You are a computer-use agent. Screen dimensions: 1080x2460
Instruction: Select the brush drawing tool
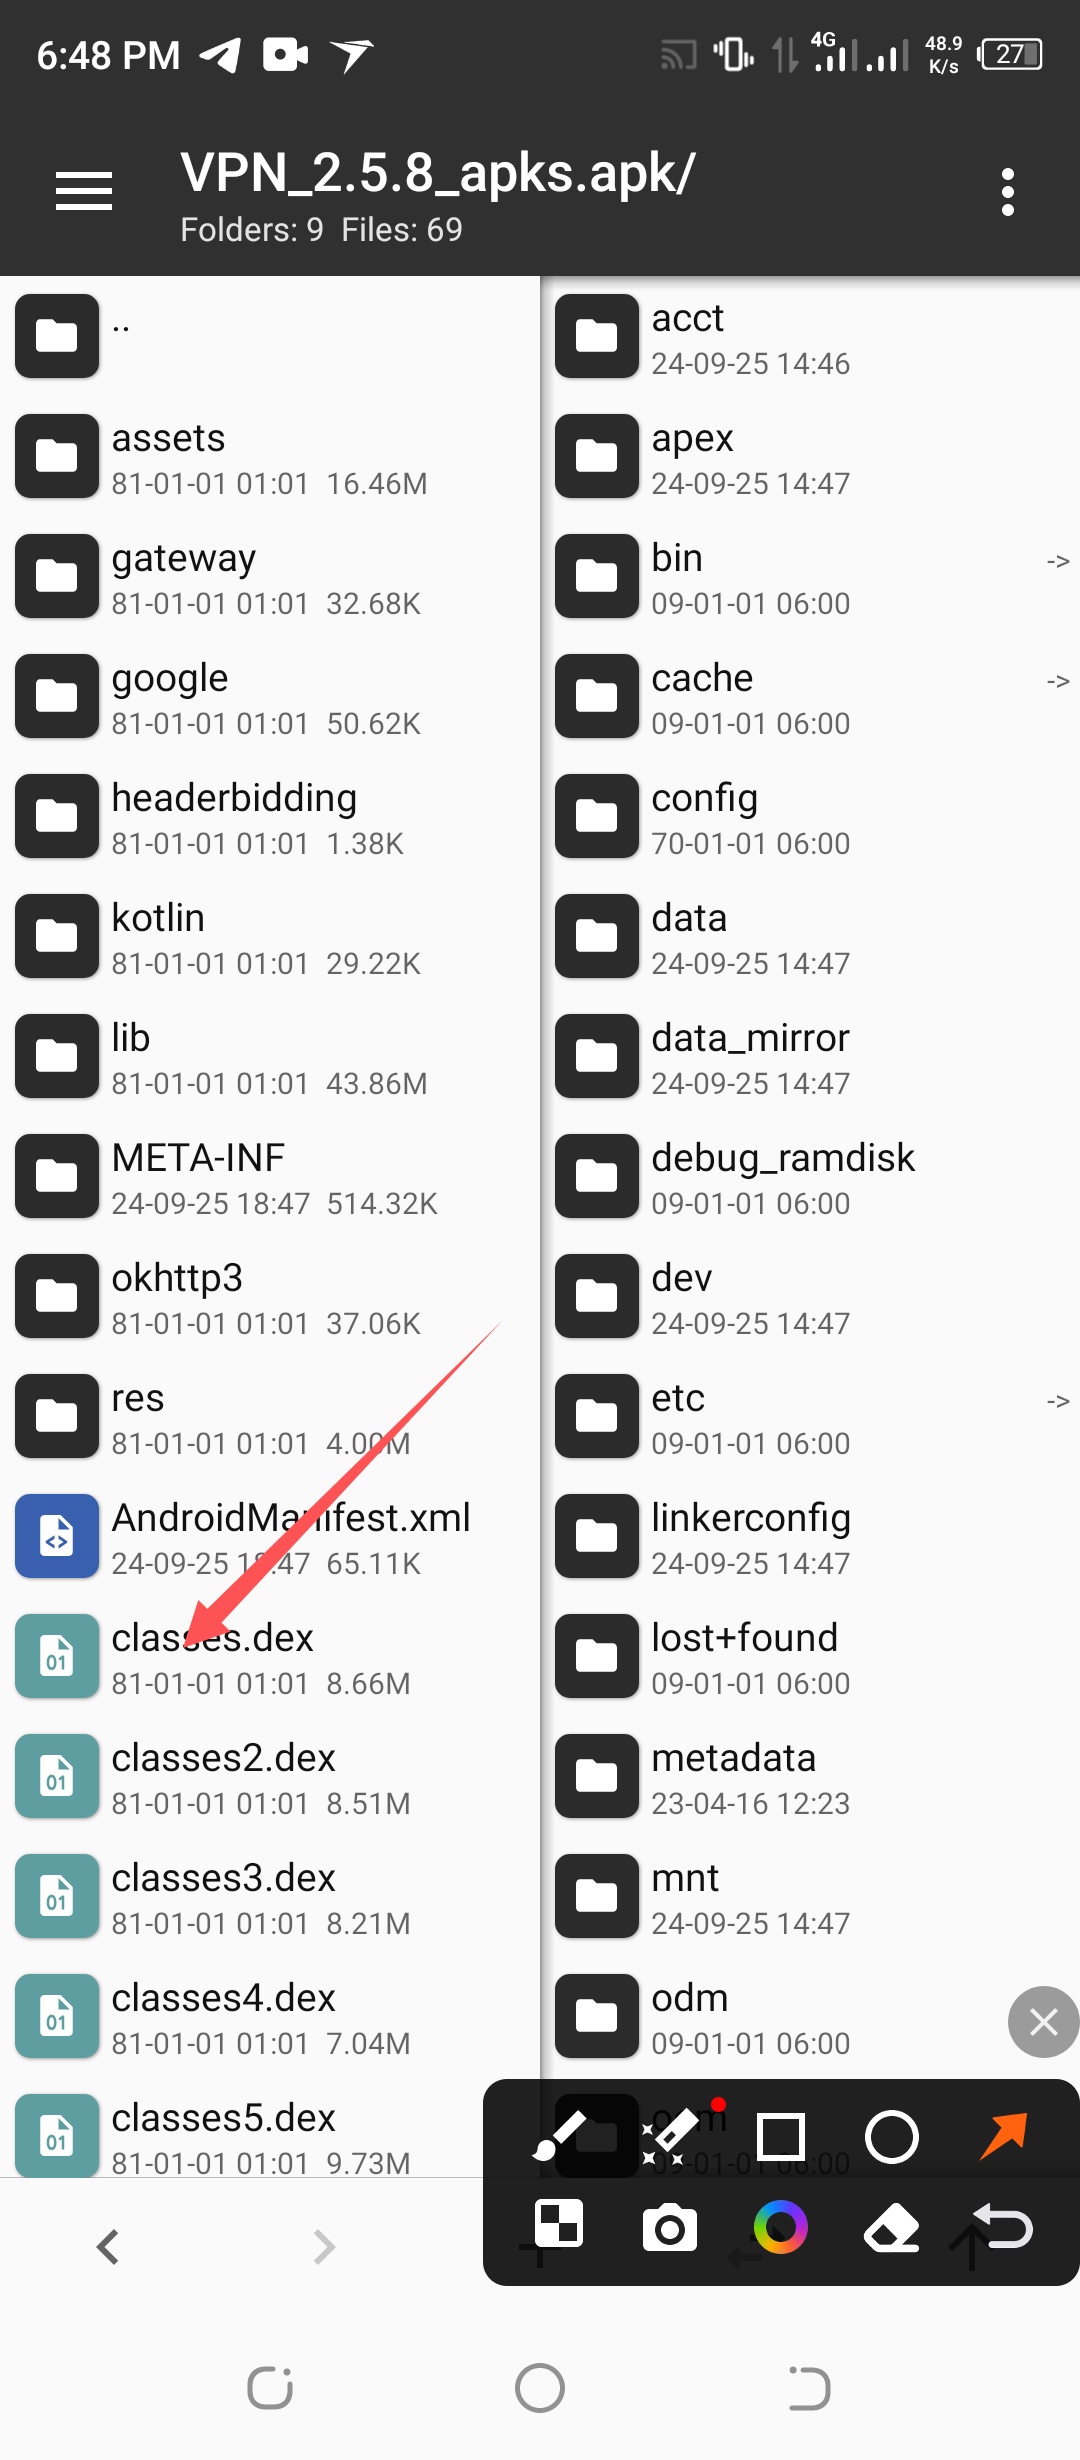pyautogui.click(x=561, y=2136)
